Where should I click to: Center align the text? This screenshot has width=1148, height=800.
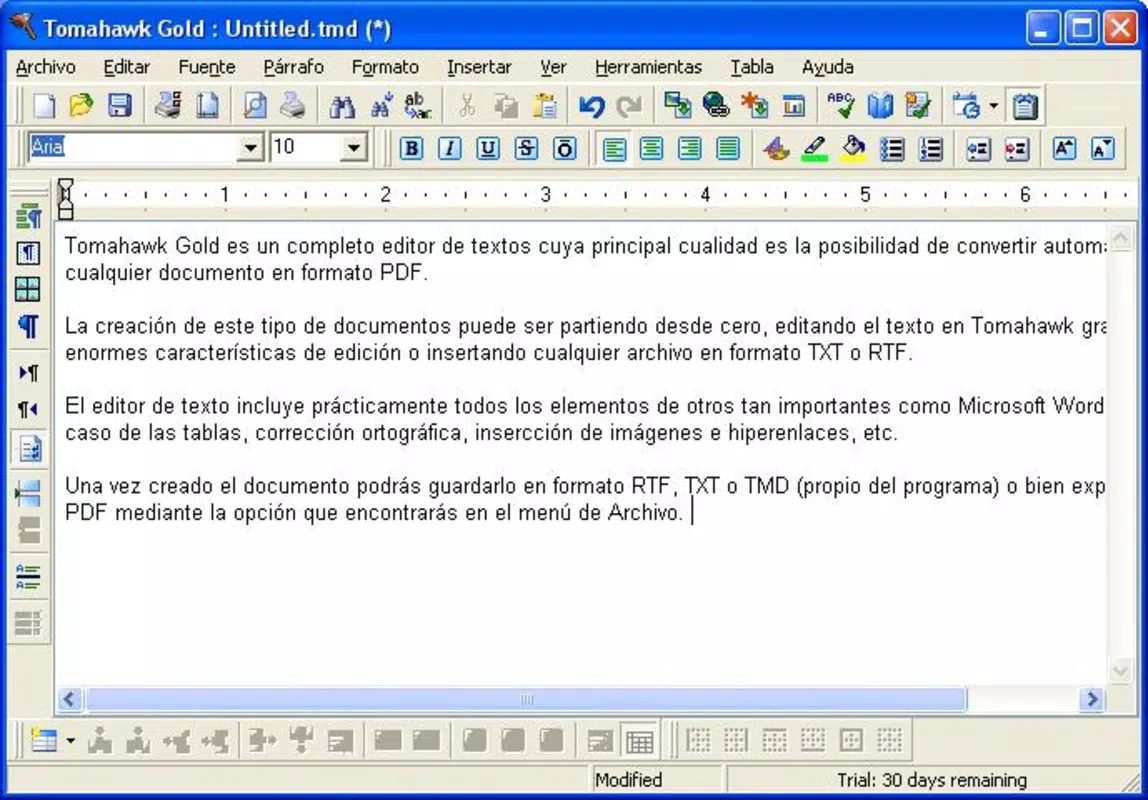[x=652, y=149]
